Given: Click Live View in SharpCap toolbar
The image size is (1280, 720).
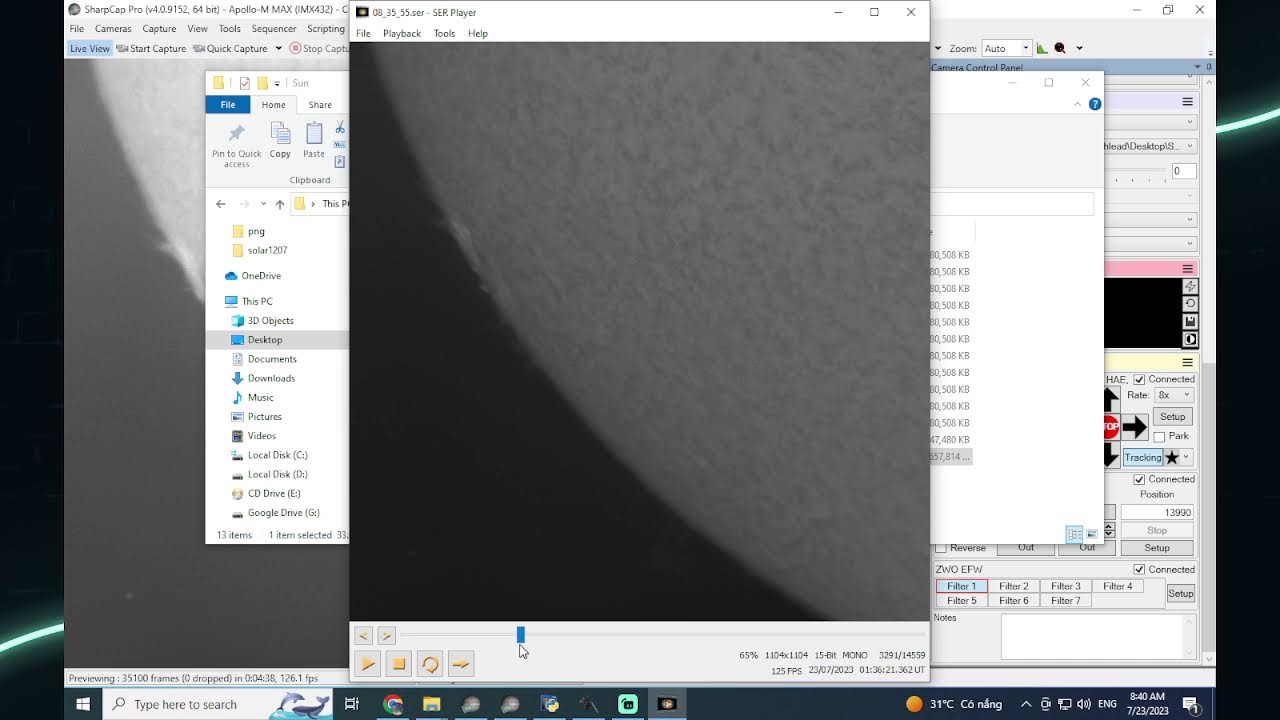Looking at the screenshot, I should pyautogui.click(x=90, y=48).
